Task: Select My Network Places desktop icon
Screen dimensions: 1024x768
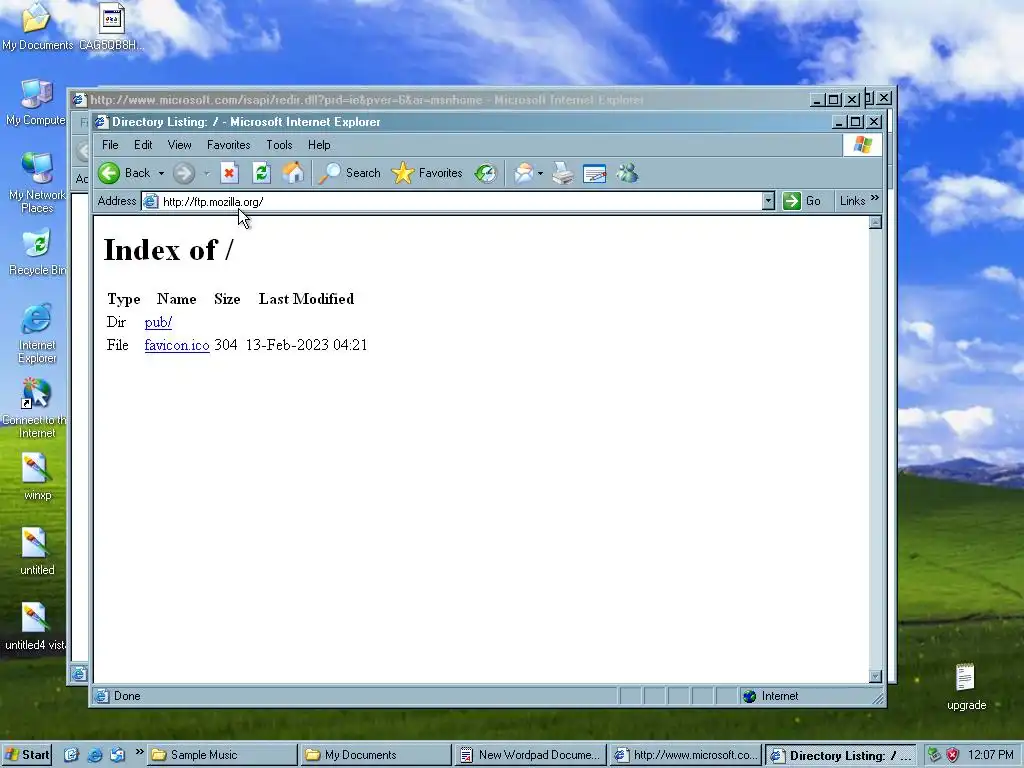Action: 37,183
